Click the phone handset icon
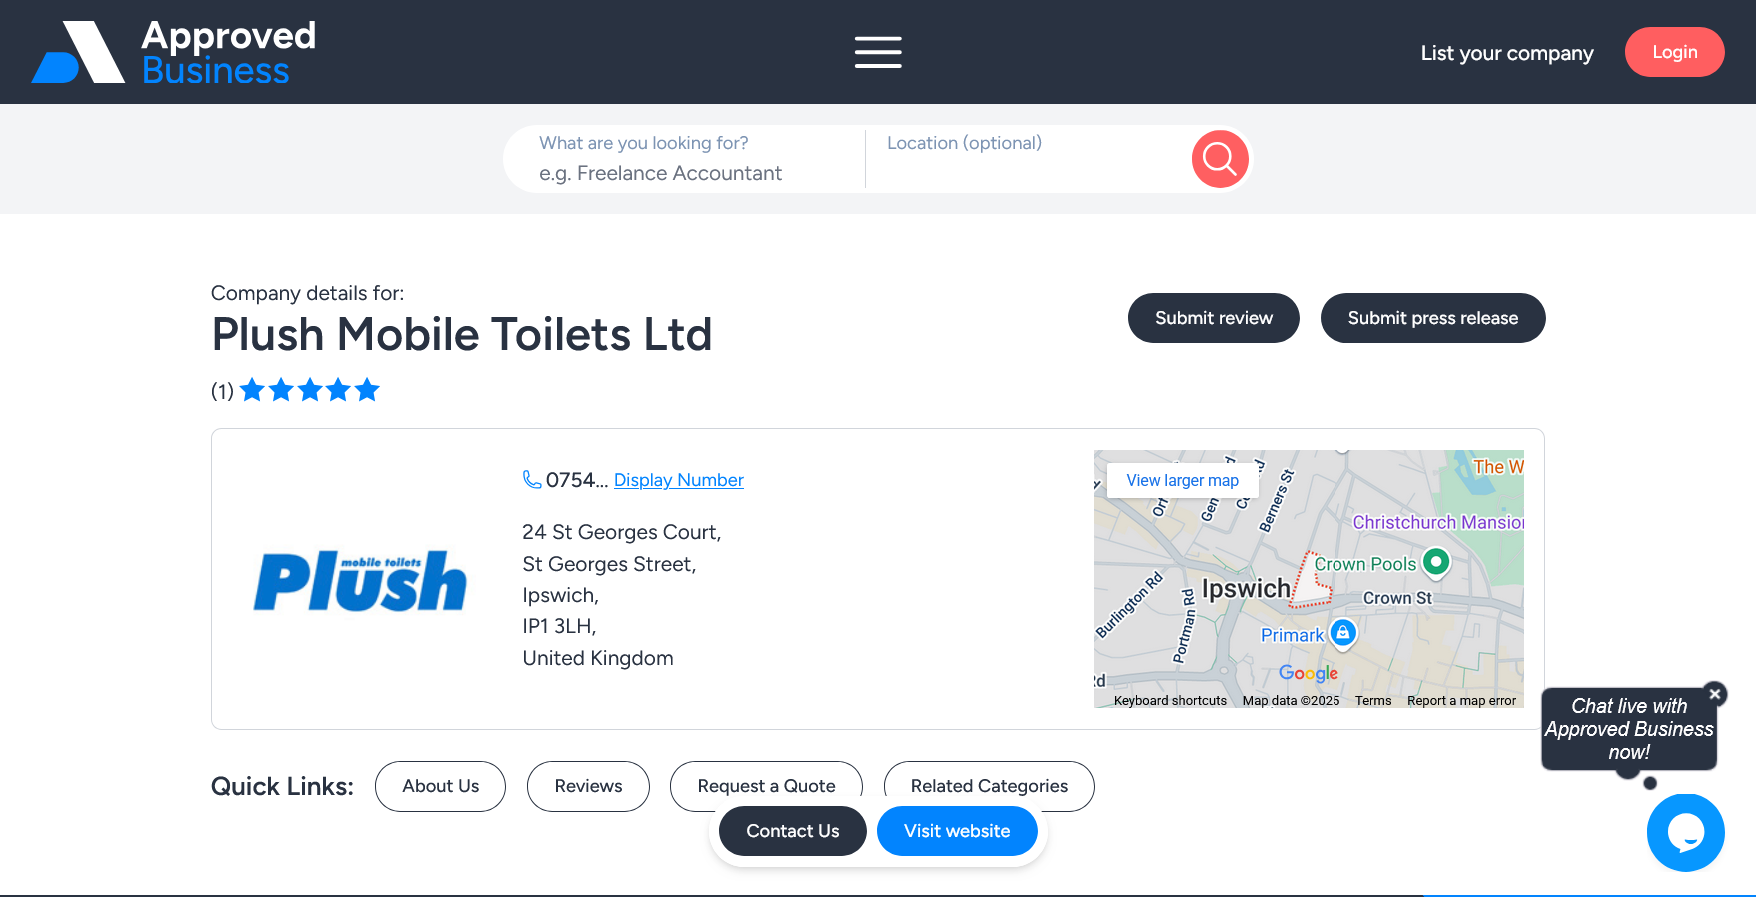The height and width of the screenshot is (897, 1756). pyautogui.click(x=532, y=480)
